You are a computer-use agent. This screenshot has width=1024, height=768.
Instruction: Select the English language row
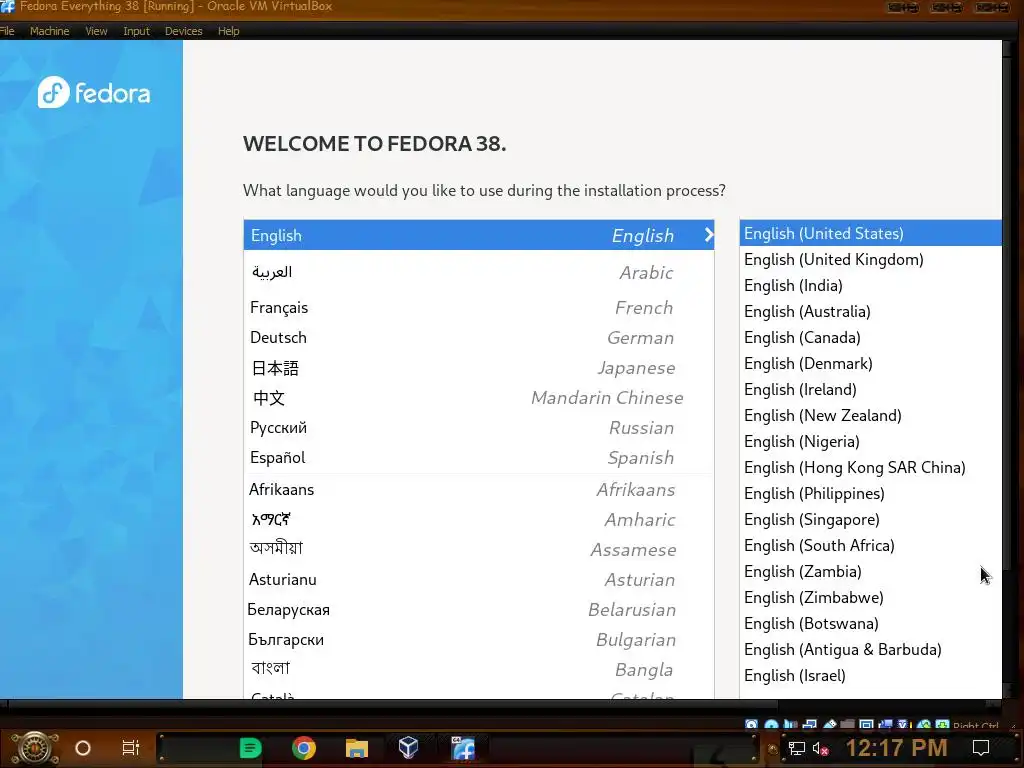(x=479, y=235)
